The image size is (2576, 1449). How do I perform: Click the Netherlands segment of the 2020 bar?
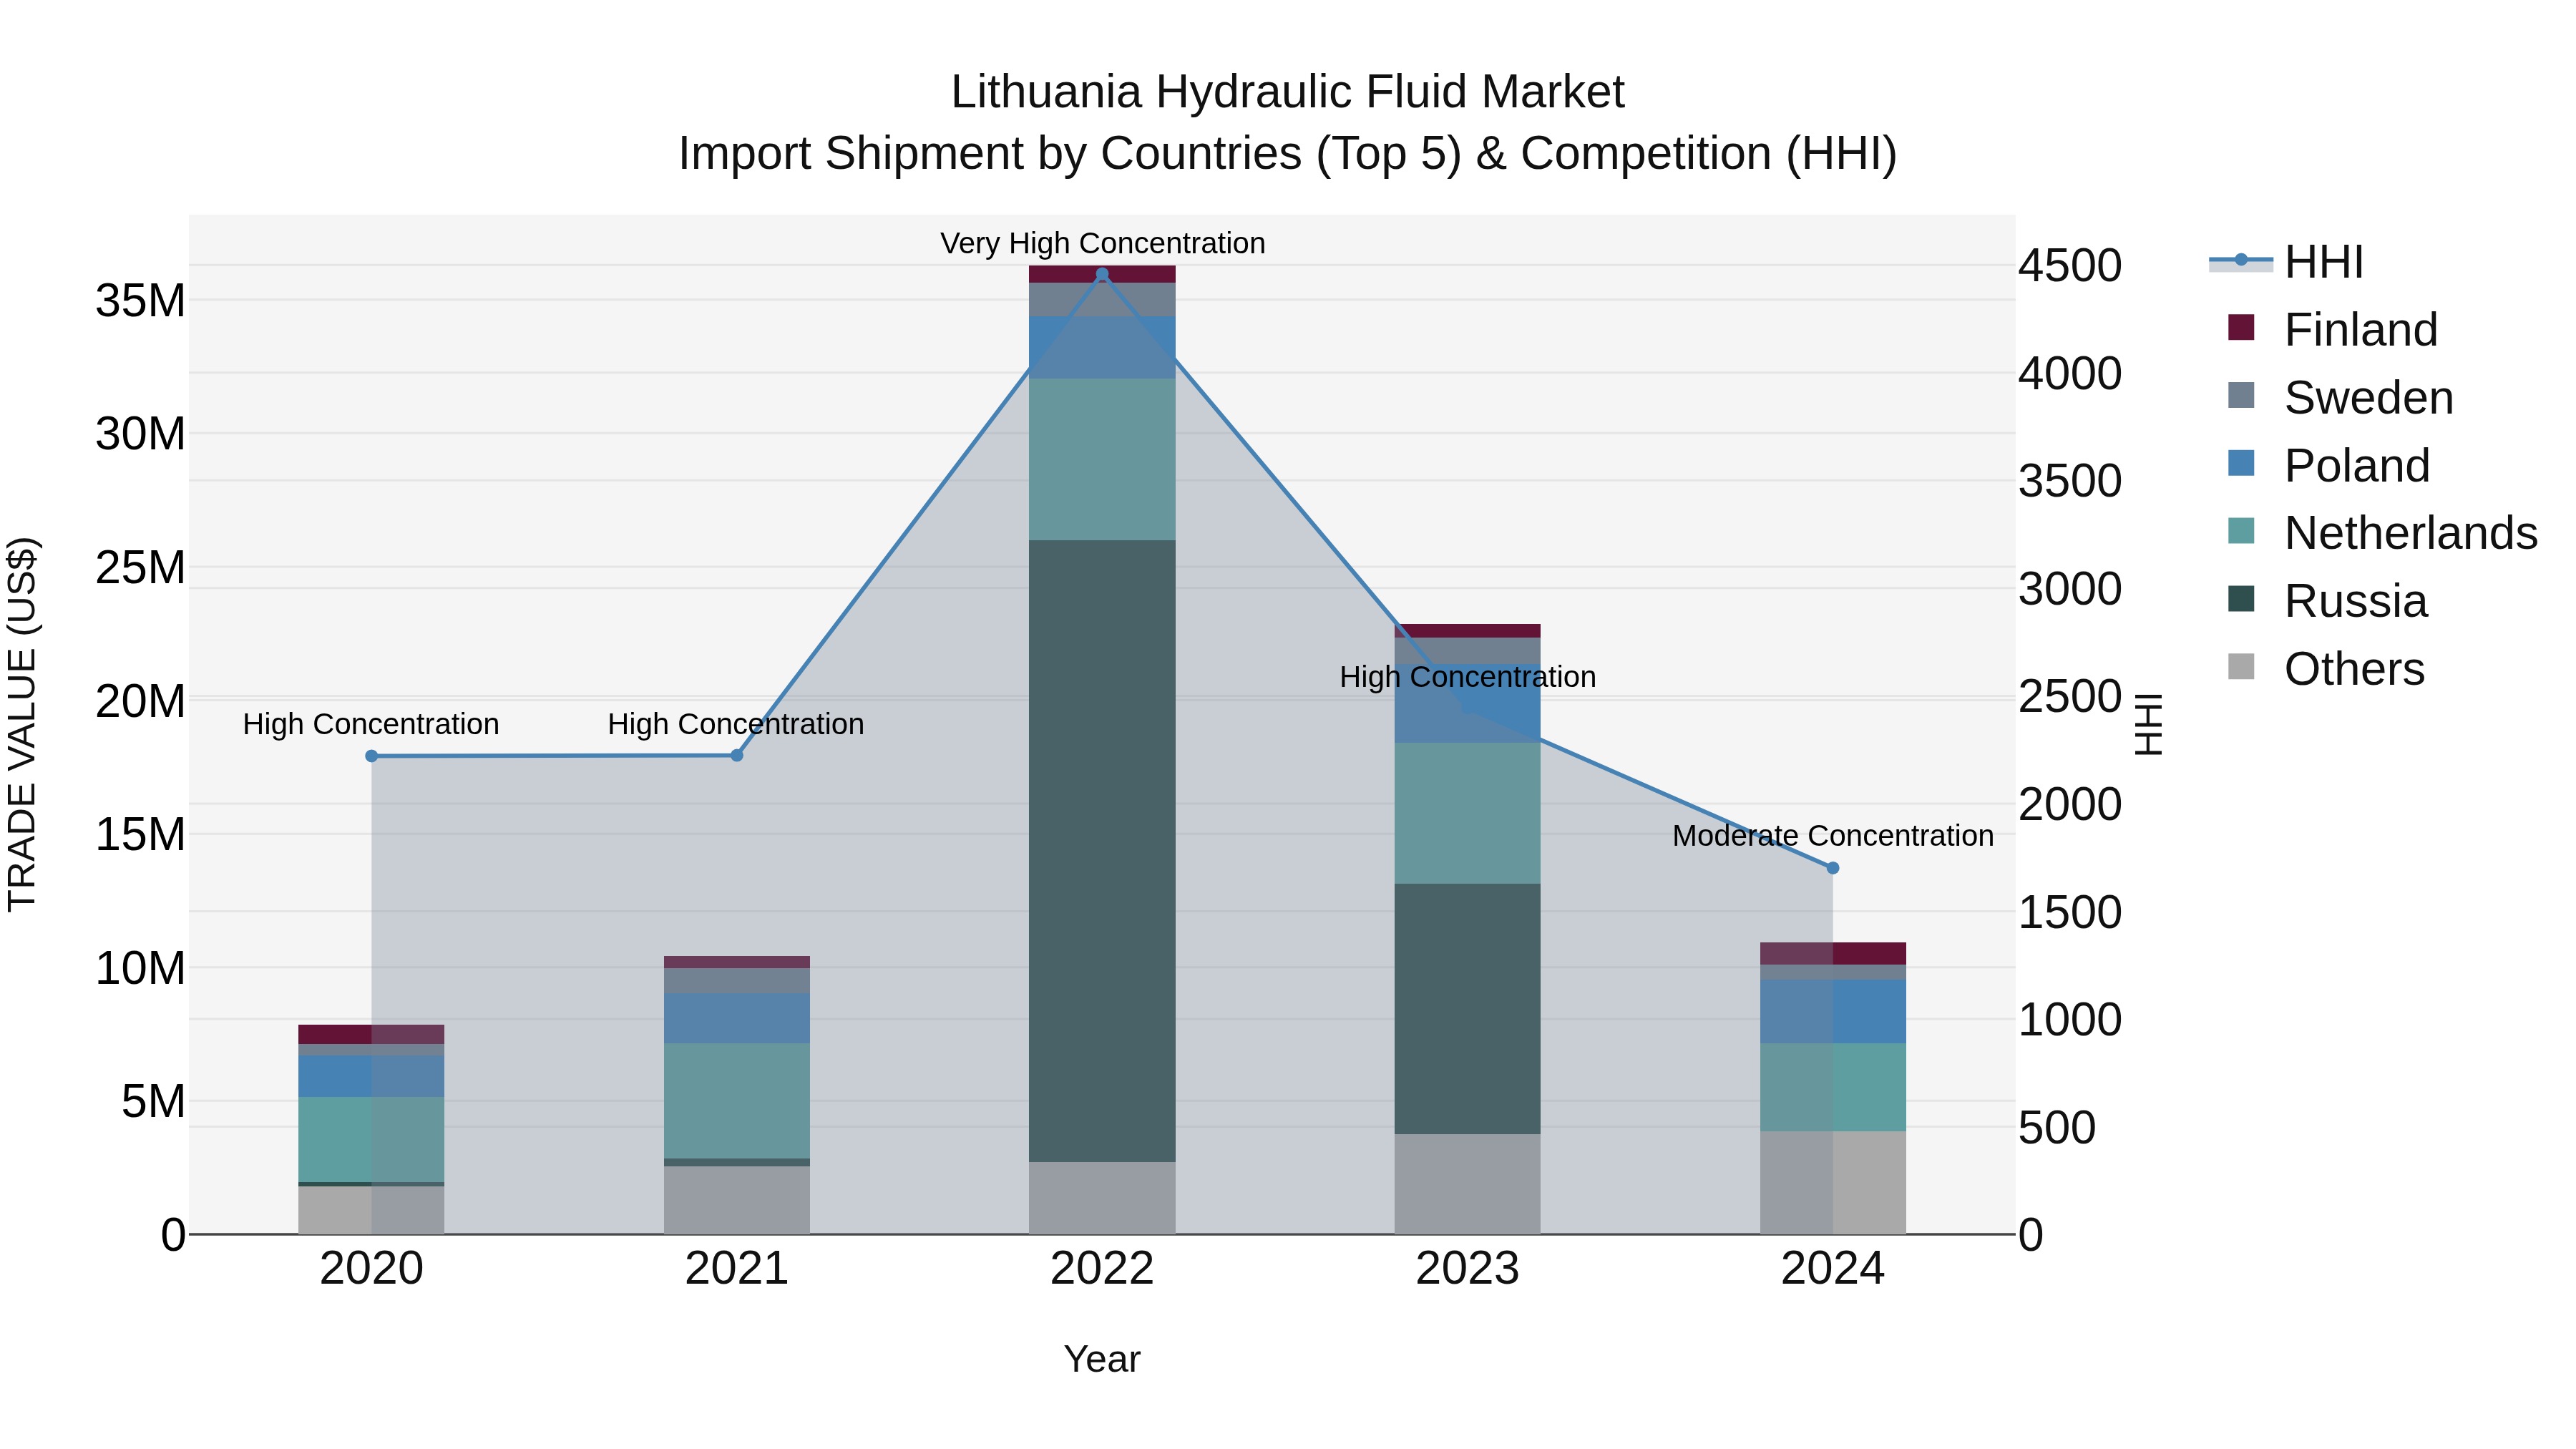pos(371,1139)
